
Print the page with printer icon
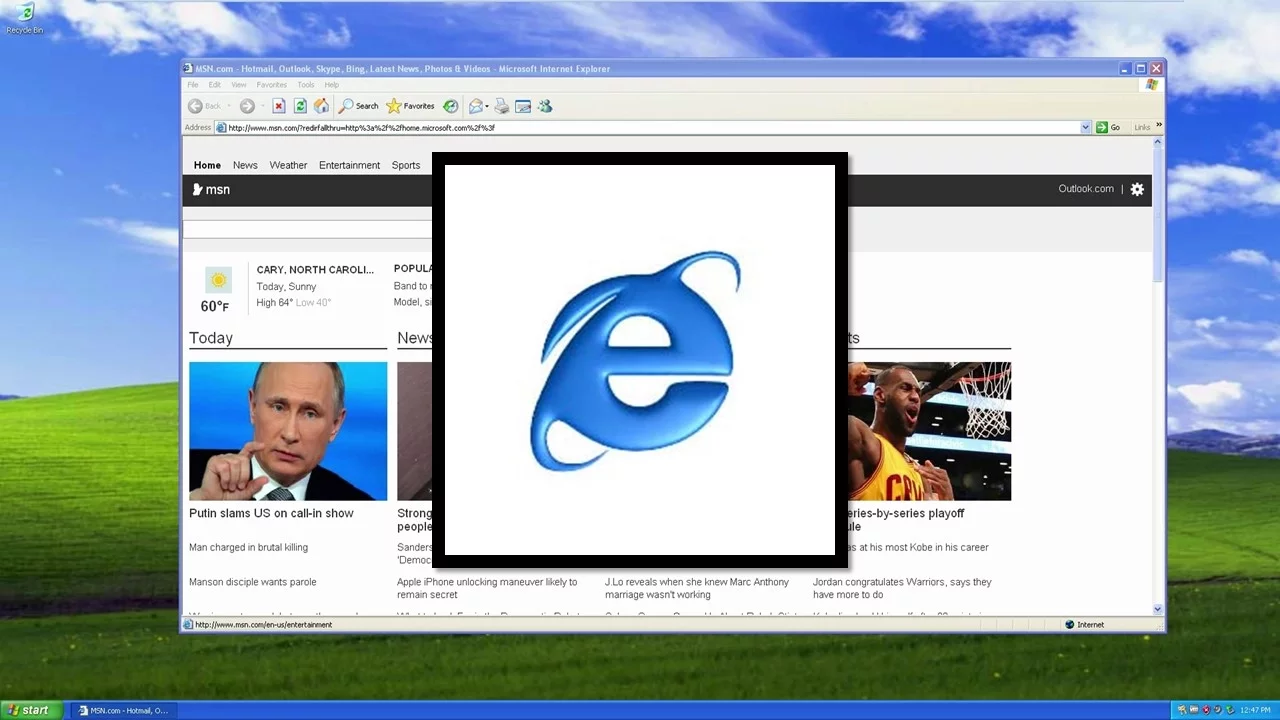click(x=502, y=106)
